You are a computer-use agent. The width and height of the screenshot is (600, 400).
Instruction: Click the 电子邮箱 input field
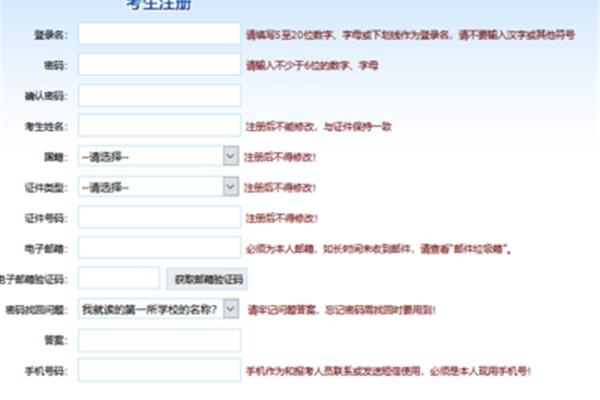[159, 248]
